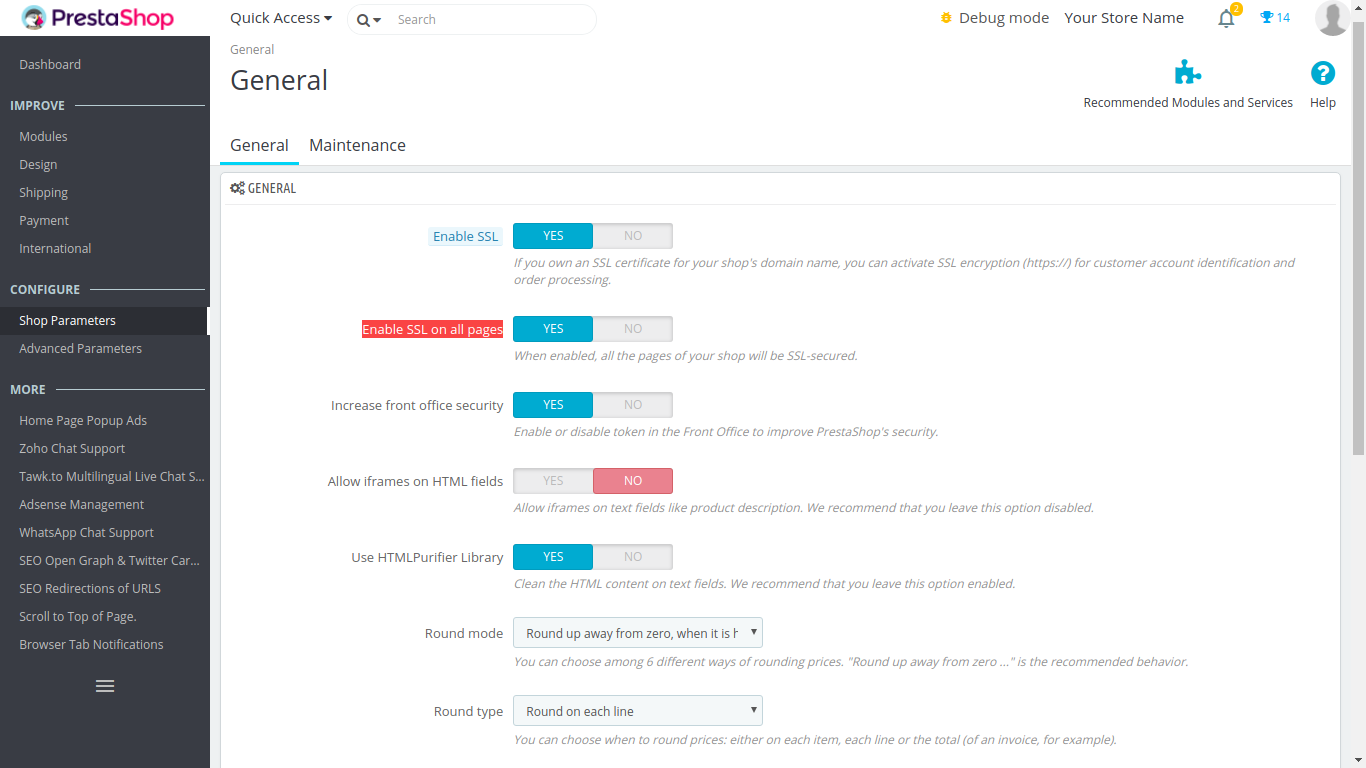The width and height of the screenshot is (1366, 768).
Task: Open the user avatar profile menu
Action: point(1332,18)
